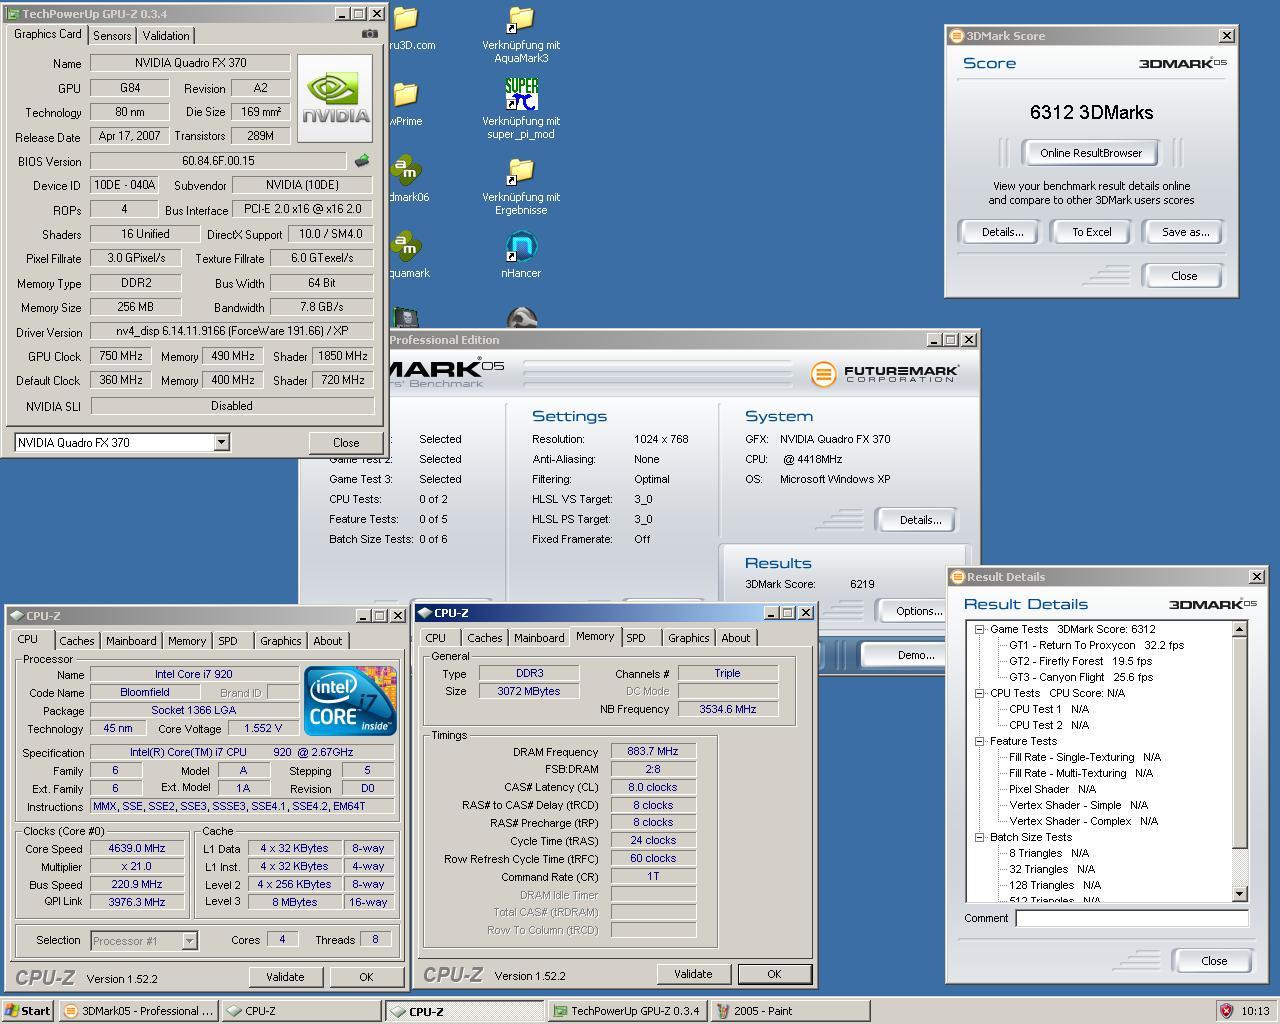Collapse the Batch Size Tests tree node

pos(980,837)
